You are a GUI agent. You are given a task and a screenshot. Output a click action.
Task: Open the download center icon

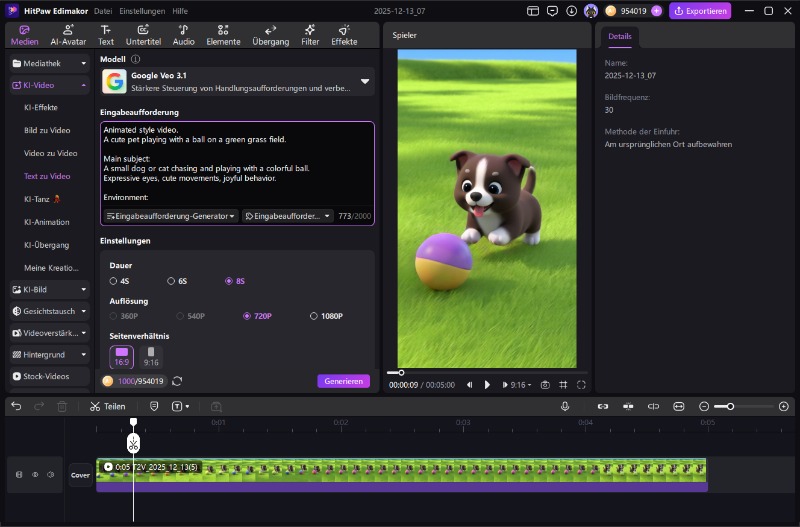(x=571, y=11)
